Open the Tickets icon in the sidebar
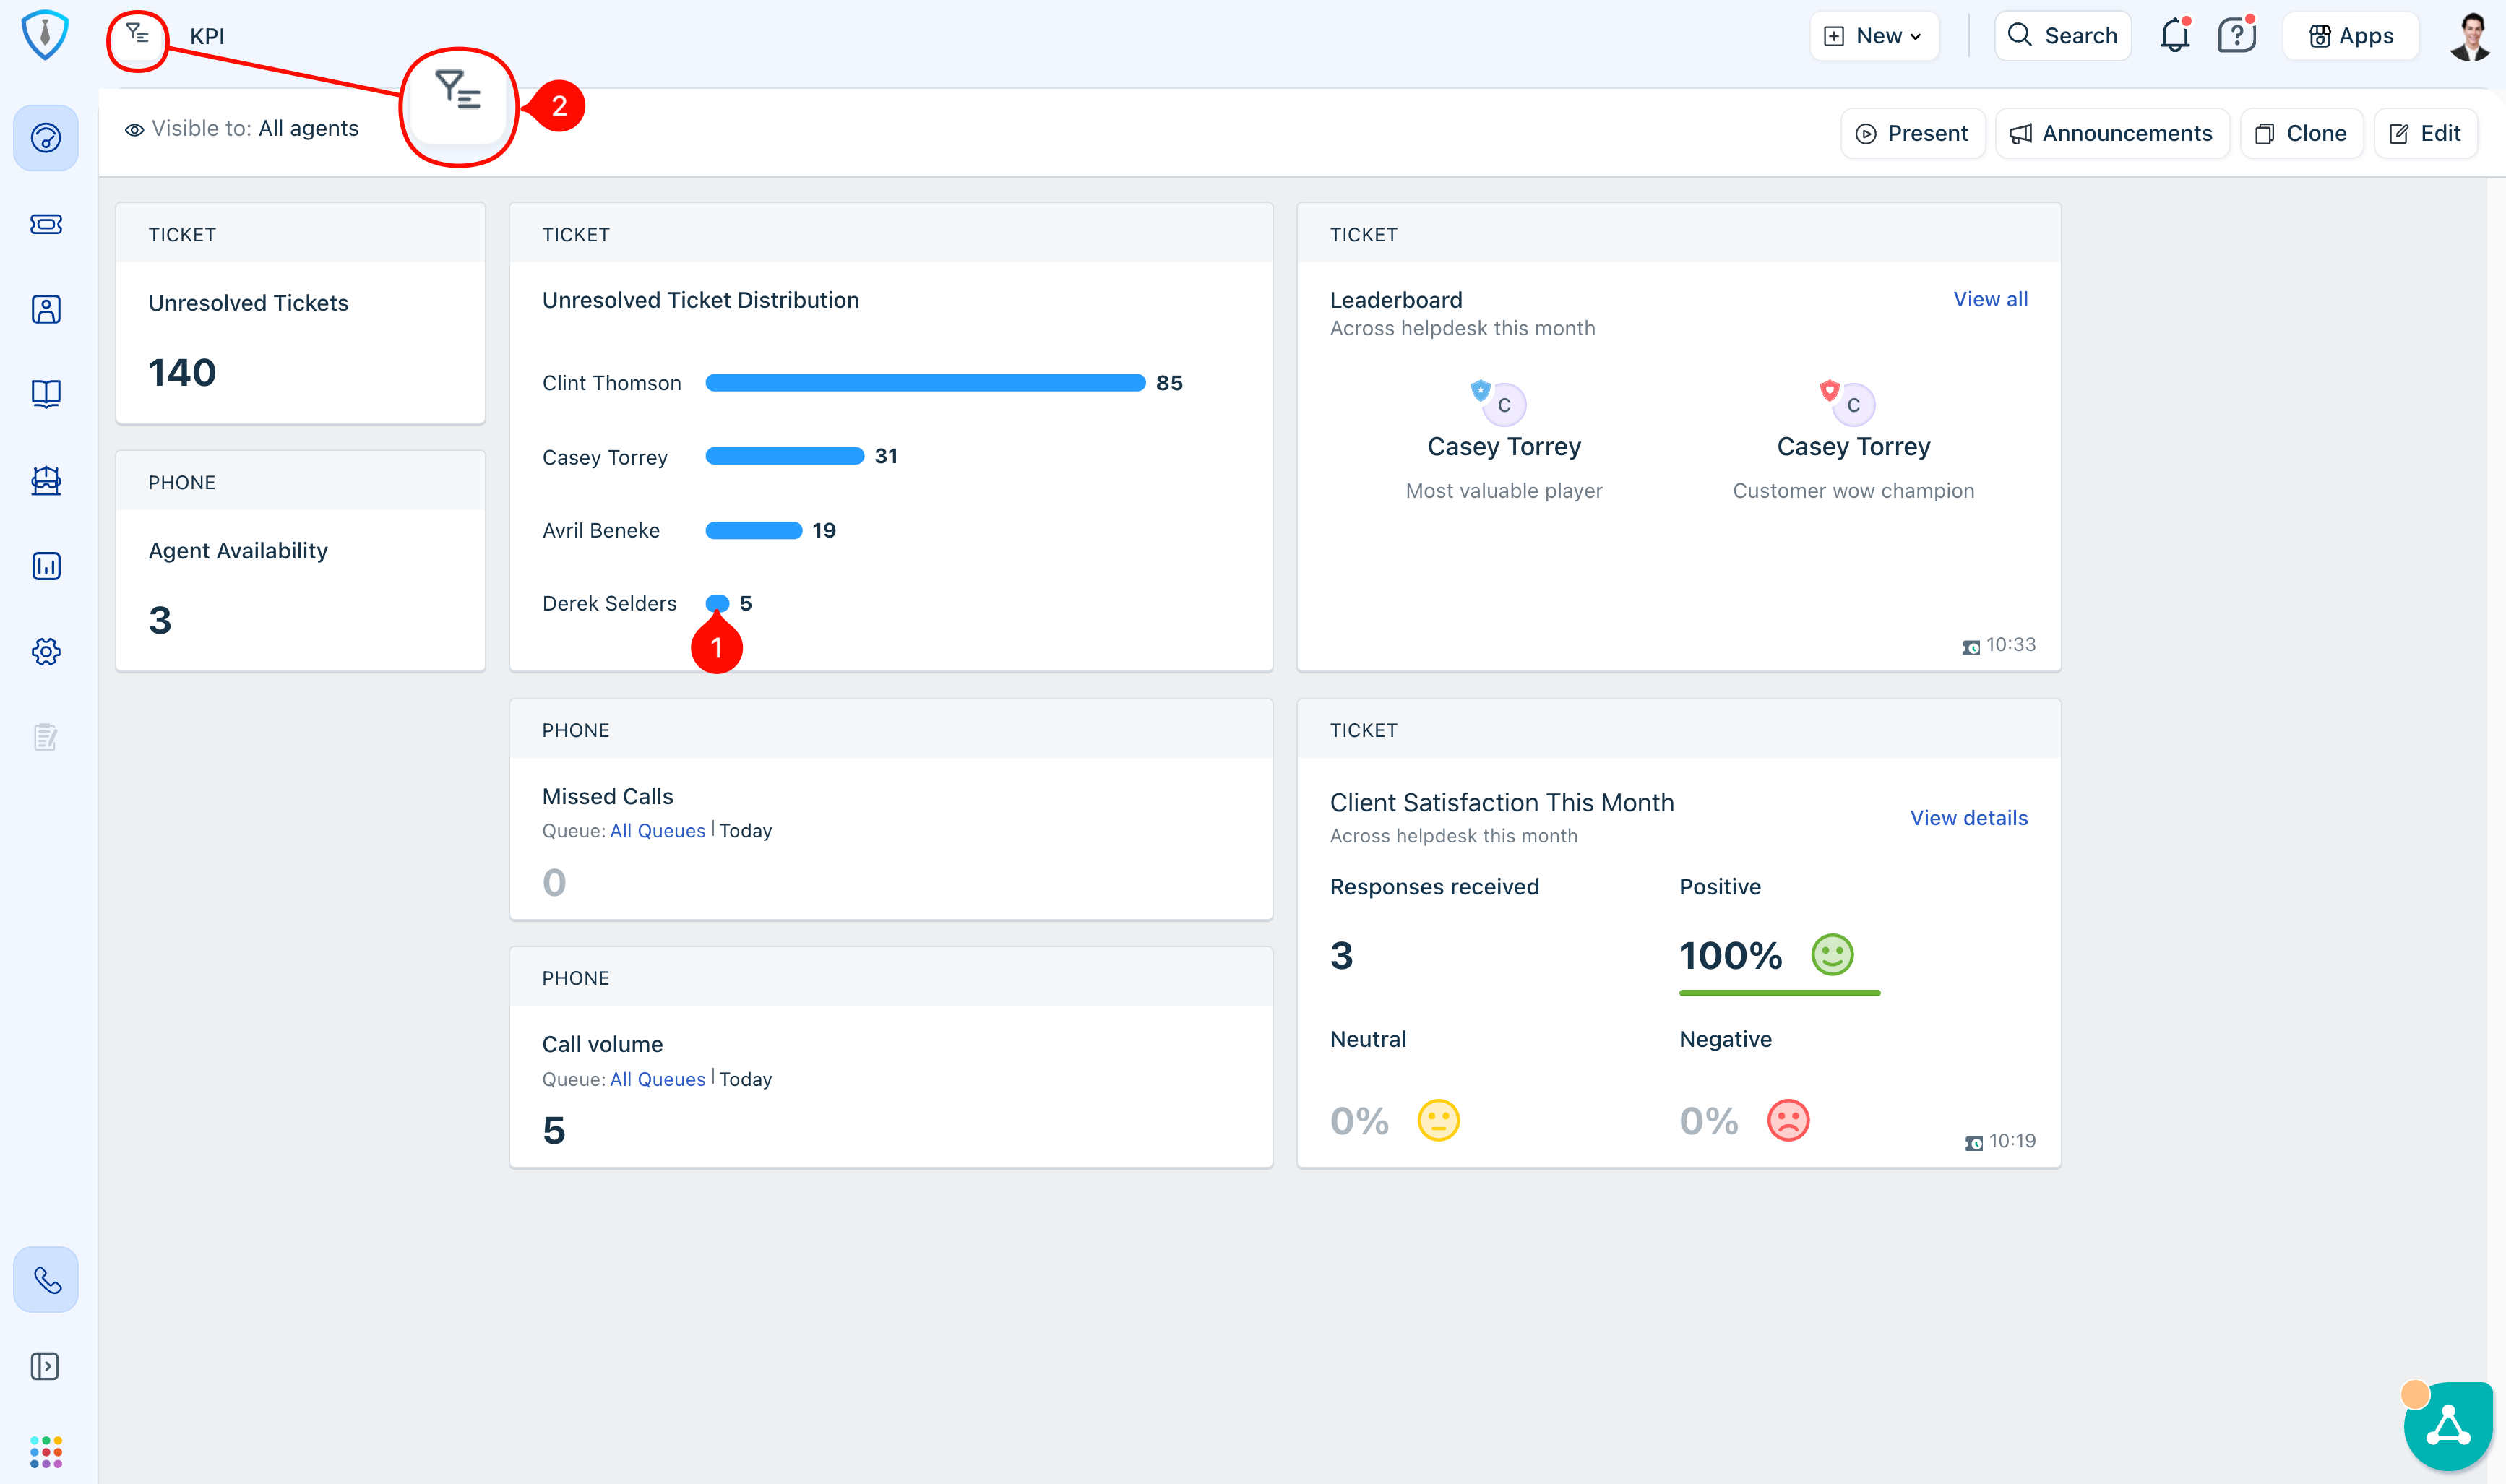The width and height of the screenshot is (2506, 1484). pos(46,224)
